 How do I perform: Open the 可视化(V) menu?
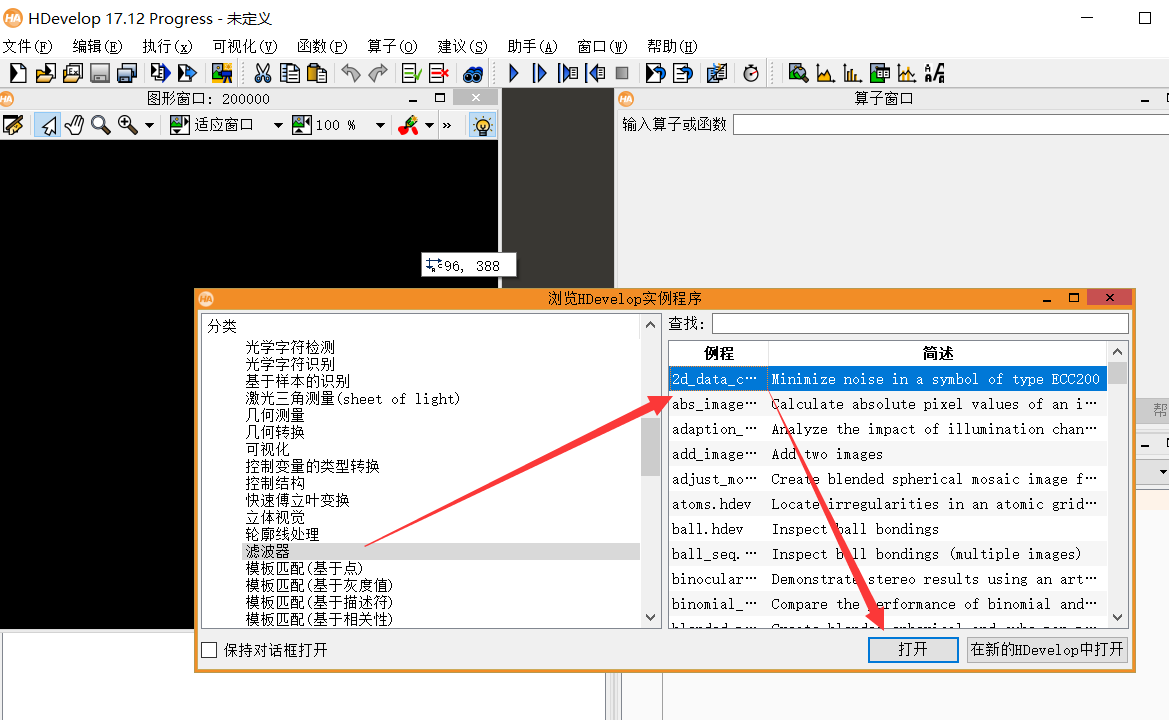coord(246,46)
